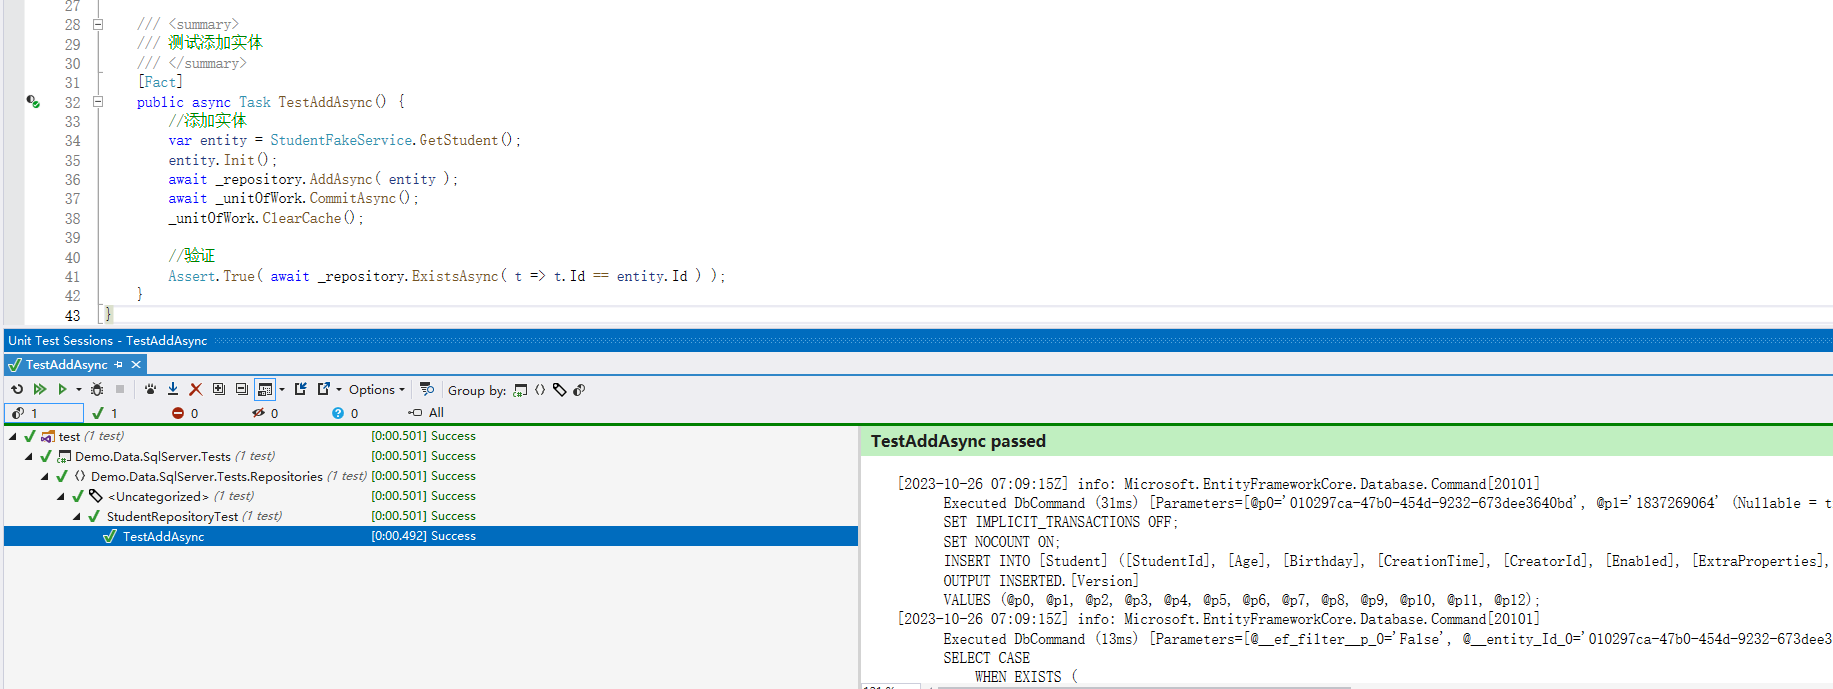Close the TestAddAsync session tab
This screenshot has height=689, width=1833.
click(x=136, y=365)
